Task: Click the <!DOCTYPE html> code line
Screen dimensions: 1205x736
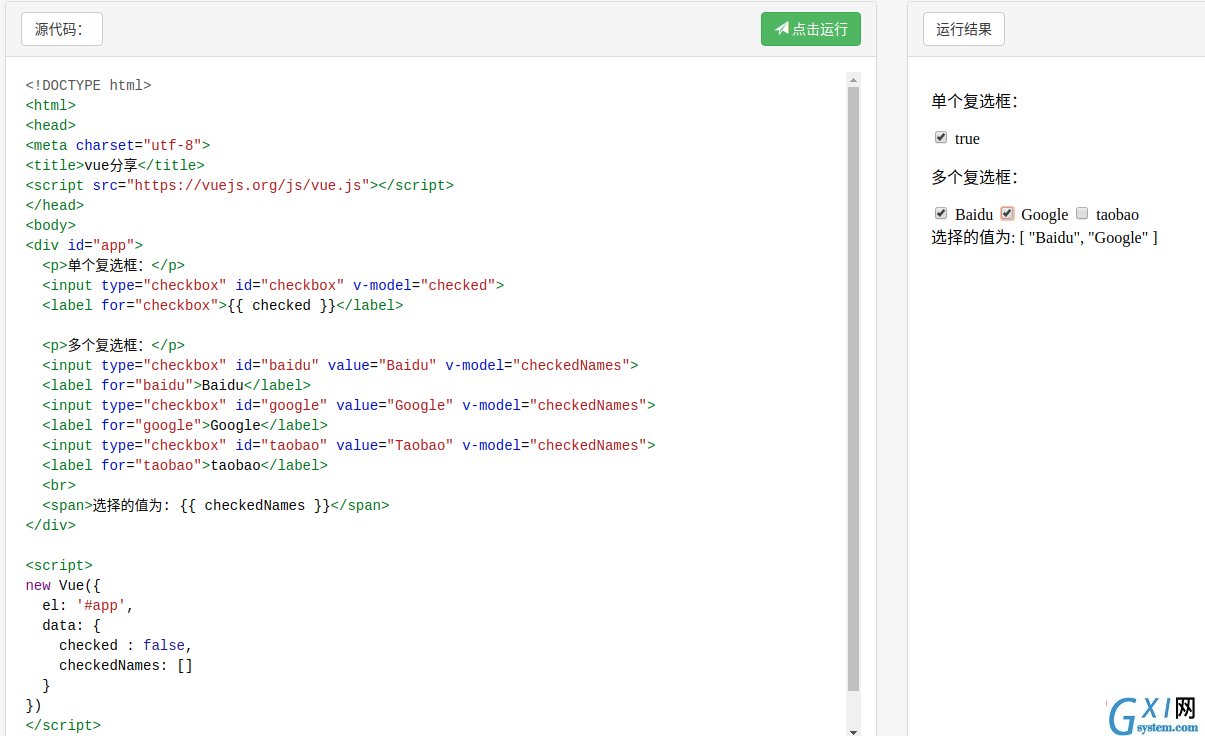Action: coord(88,85)
